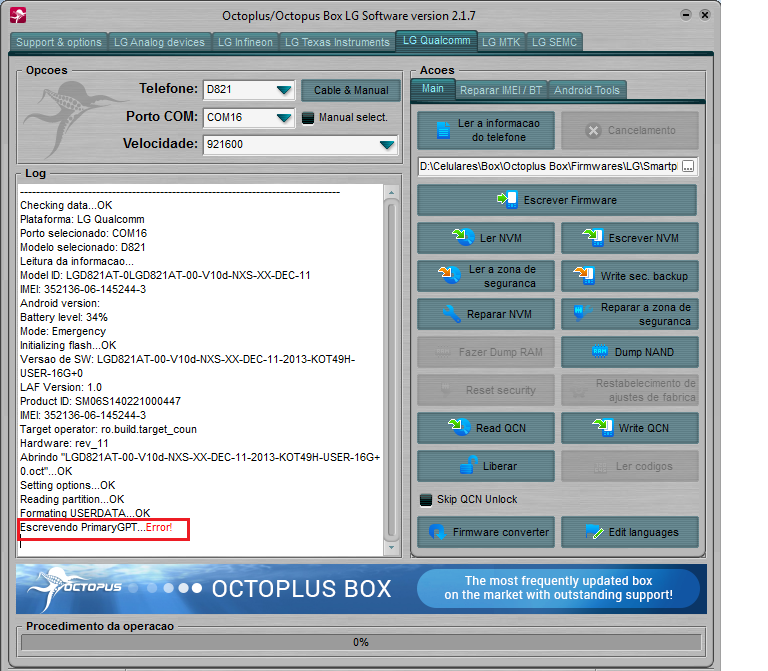The height and width of the screenshot is (671, 768).
Task: Click log line 'Battery level: 34%'
Action: point(64,317)
